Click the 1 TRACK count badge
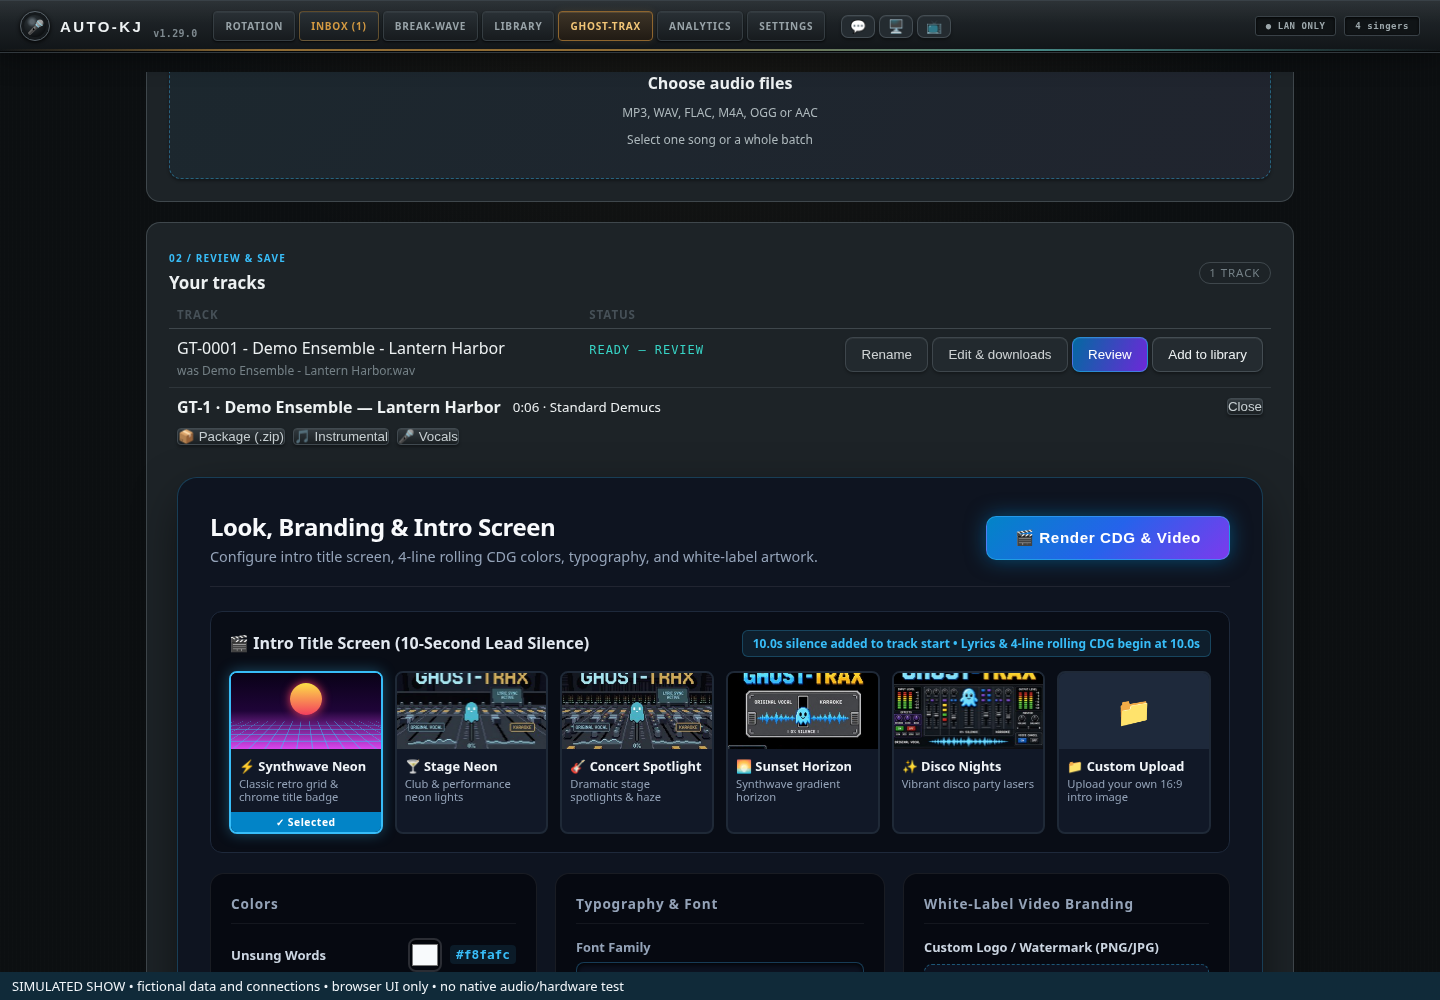 [1235, 273]
